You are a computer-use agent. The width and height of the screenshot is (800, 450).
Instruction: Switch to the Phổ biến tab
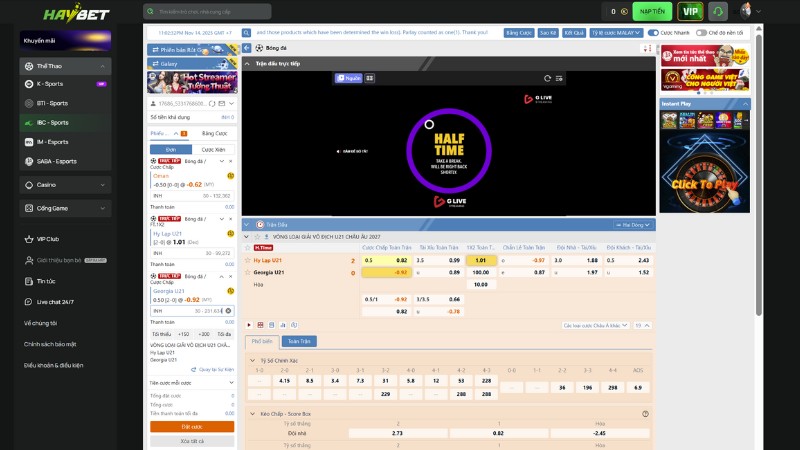pos(262,341)
